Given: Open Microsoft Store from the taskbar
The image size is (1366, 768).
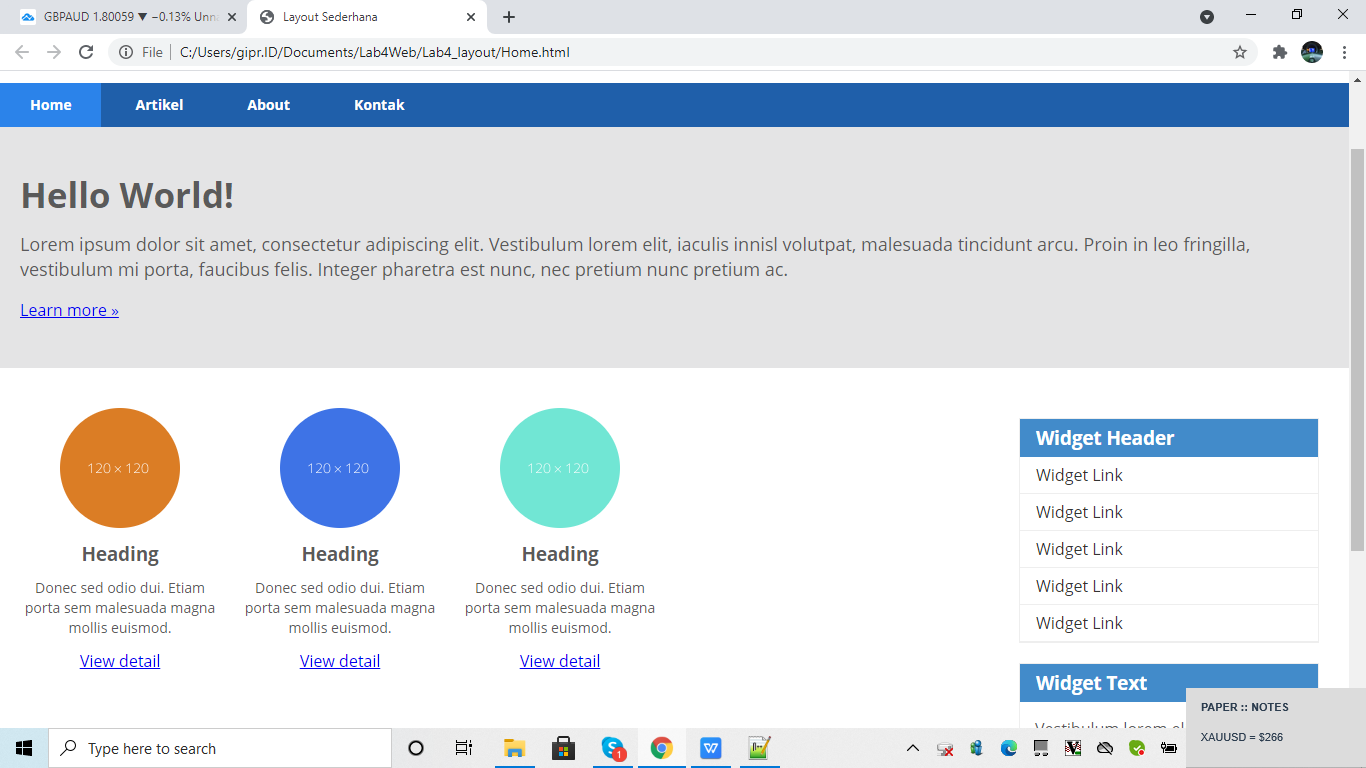Looking at the screenshot, I should coord(563,748).
